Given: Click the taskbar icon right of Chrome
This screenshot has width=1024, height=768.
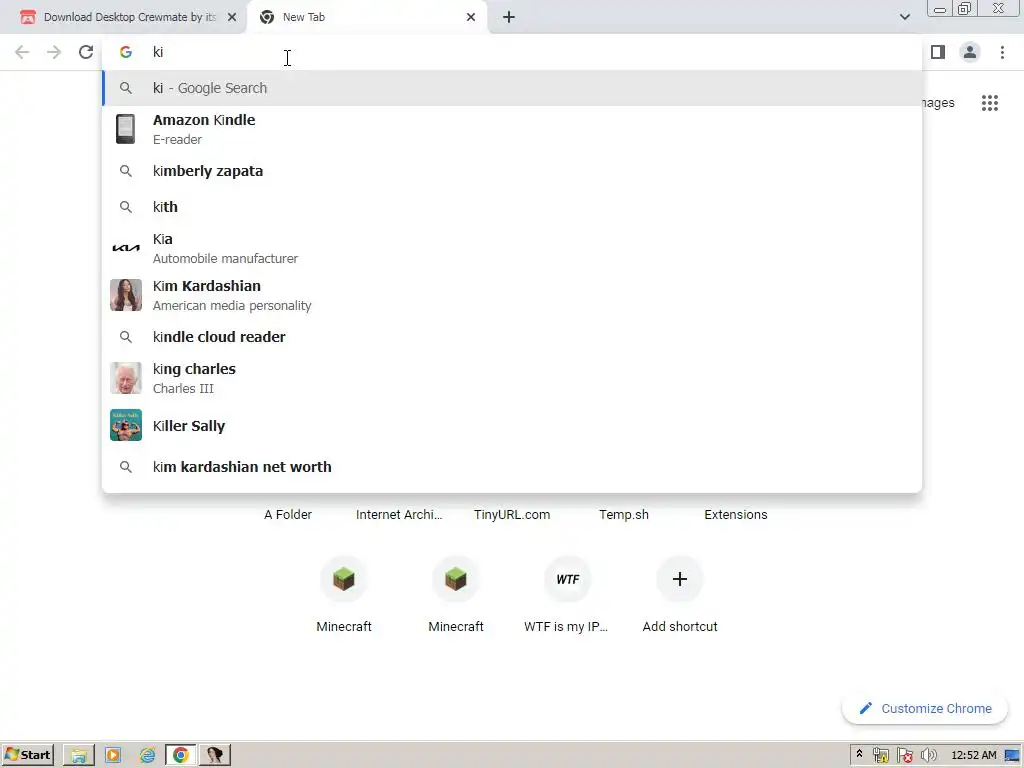Looking at the screenshot, I should click(x=215, y=756).
